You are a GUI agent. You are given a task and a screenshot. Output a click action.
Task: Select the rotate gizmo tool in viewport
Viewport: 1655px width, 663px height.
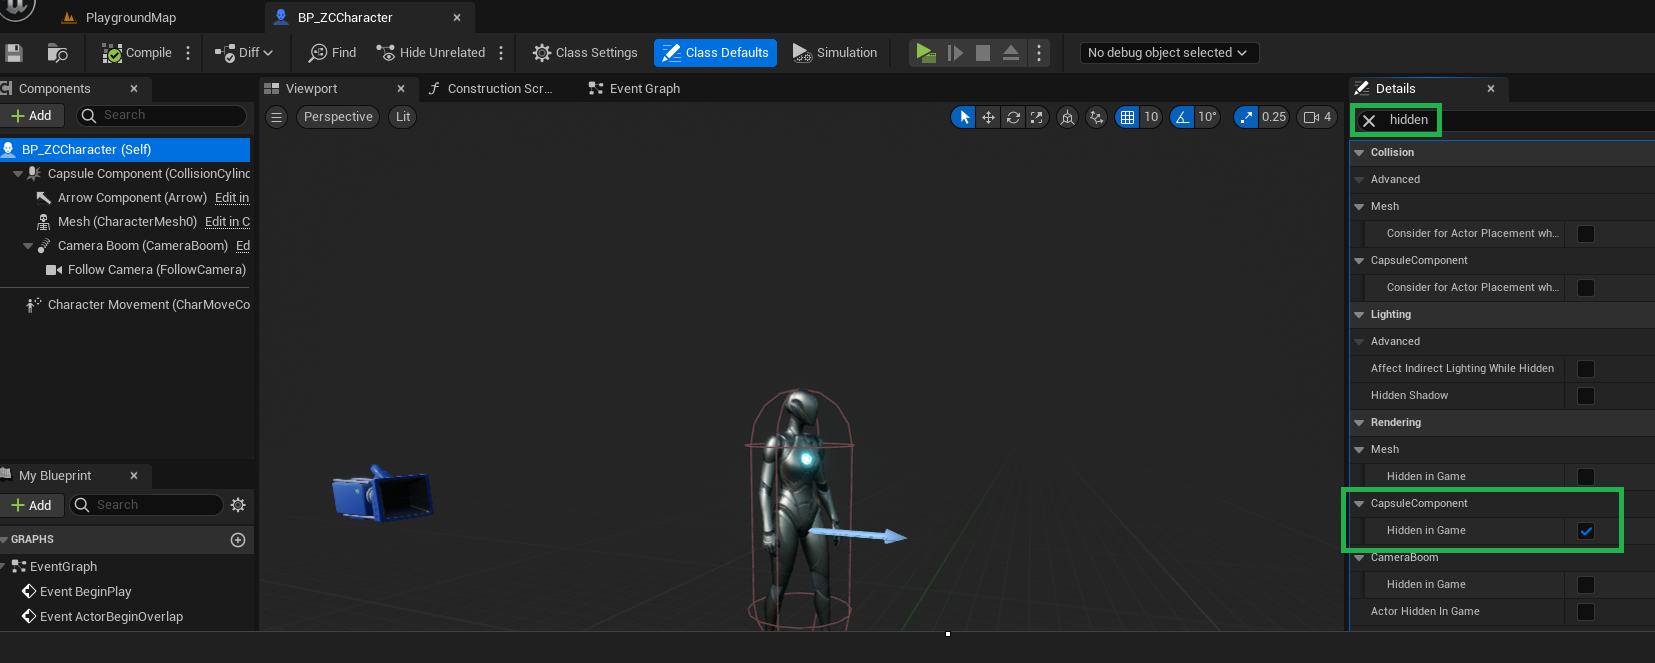1013,117
